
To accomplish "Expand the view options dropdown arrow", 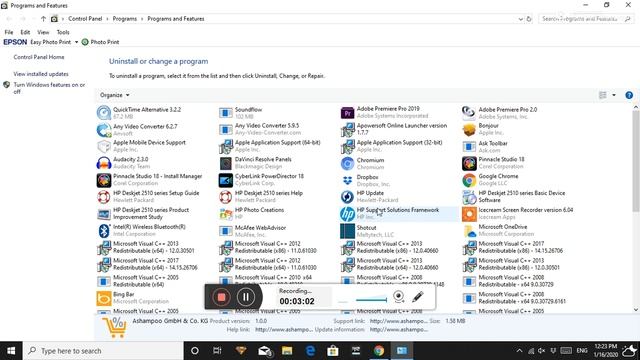I will pos(614,95).
